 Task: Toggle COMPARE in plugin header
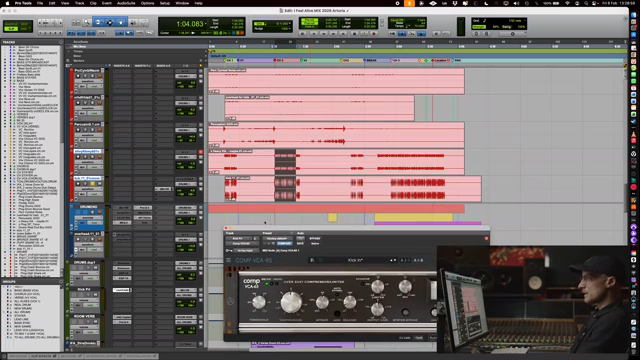pyautogui.click(x=285, y=244)
